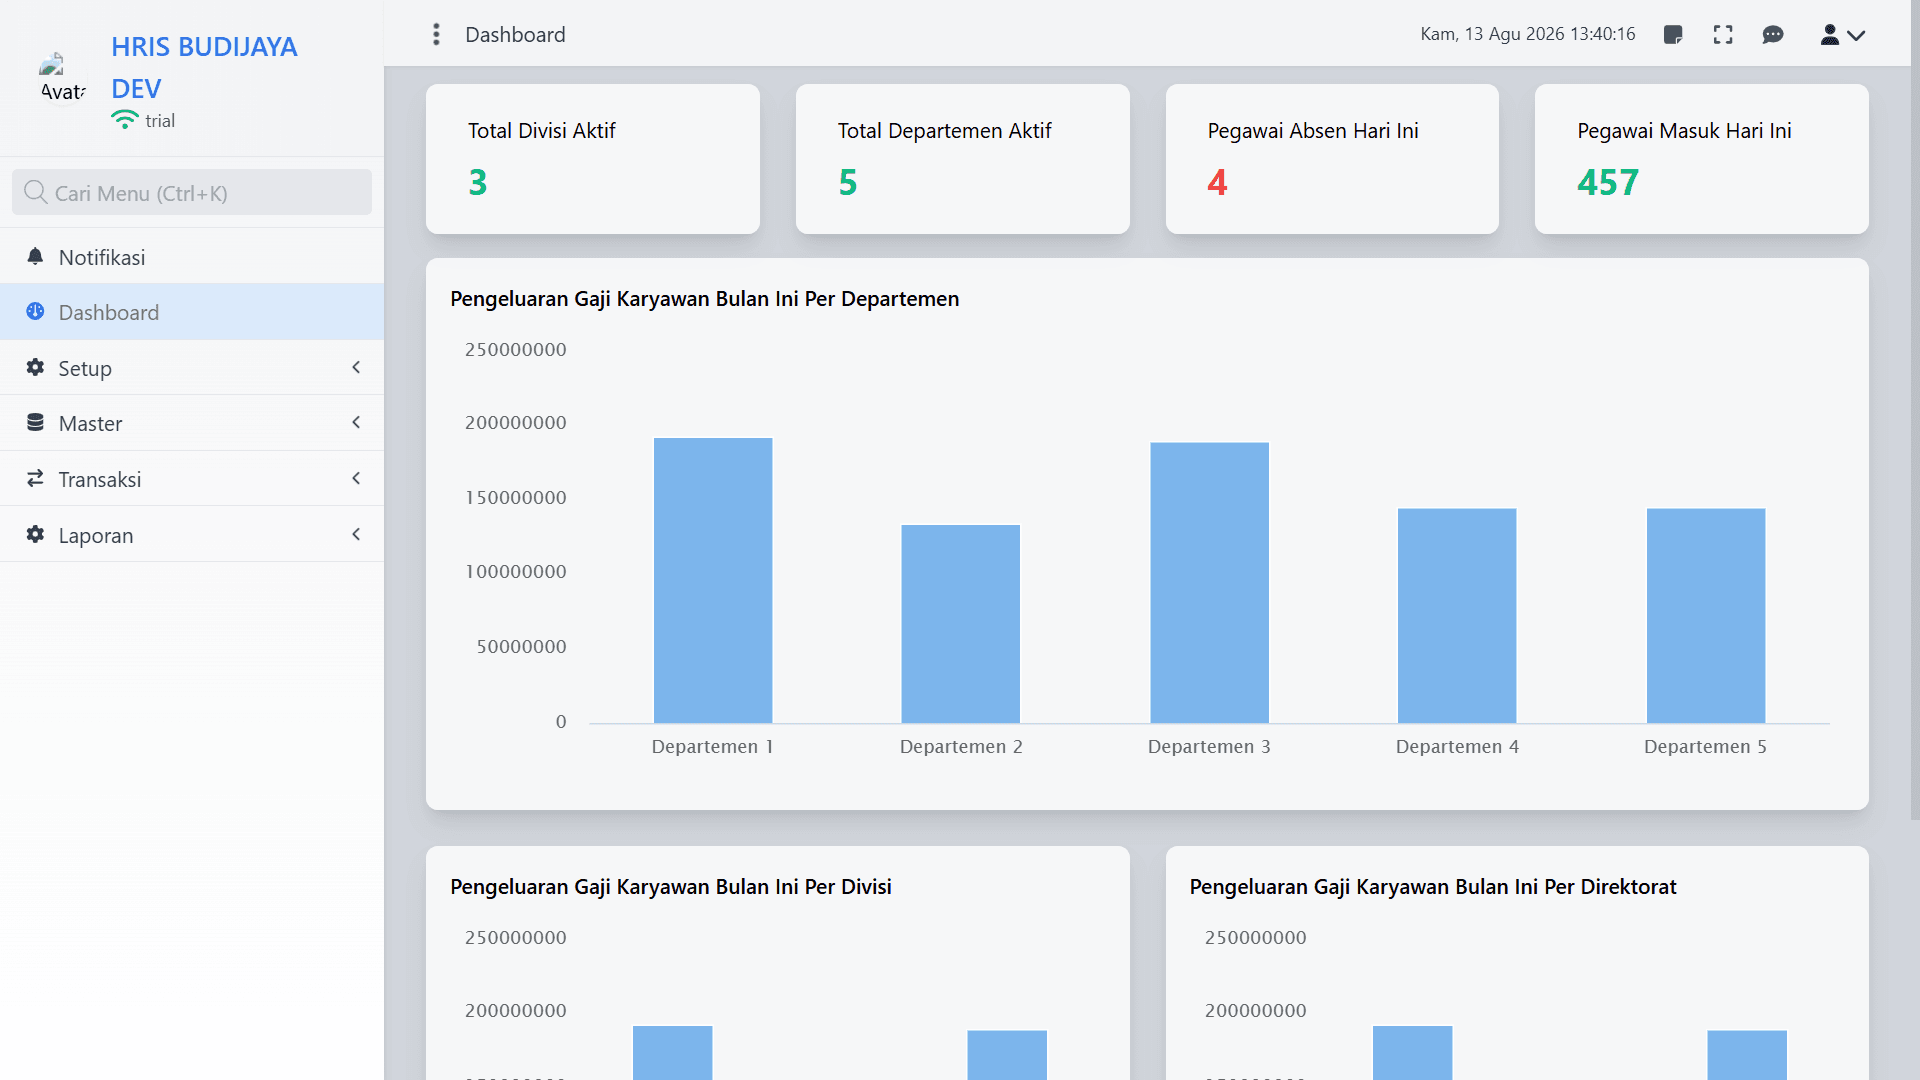The image size is (1920, 1080).
Task: Click the Setup gear icon
Action: pos(35,367)
